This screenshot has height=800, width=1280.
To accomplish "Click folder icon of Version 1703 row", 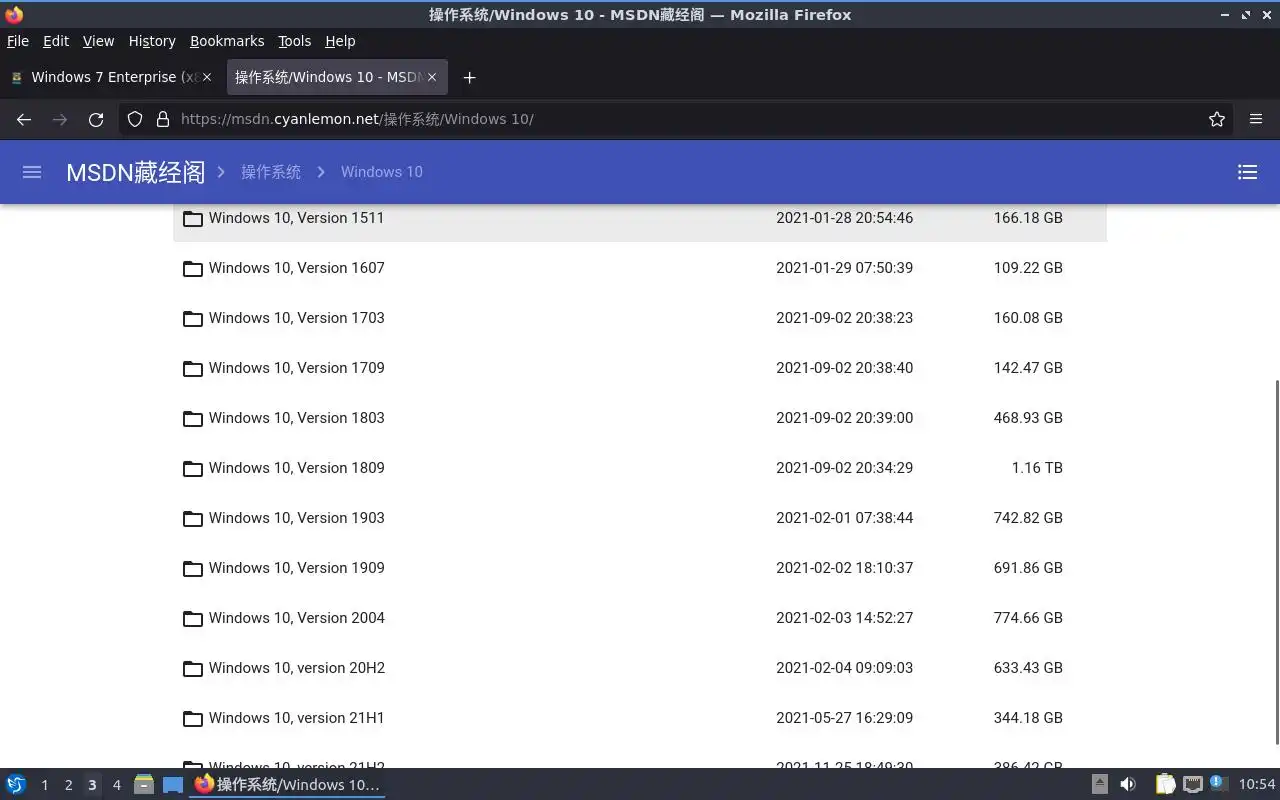I will (x=193, y=318).
